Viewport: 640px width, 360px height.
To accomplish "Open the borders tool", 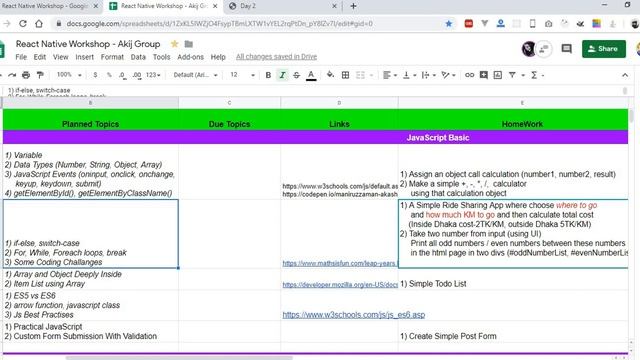I will click(x=345, y=75).
